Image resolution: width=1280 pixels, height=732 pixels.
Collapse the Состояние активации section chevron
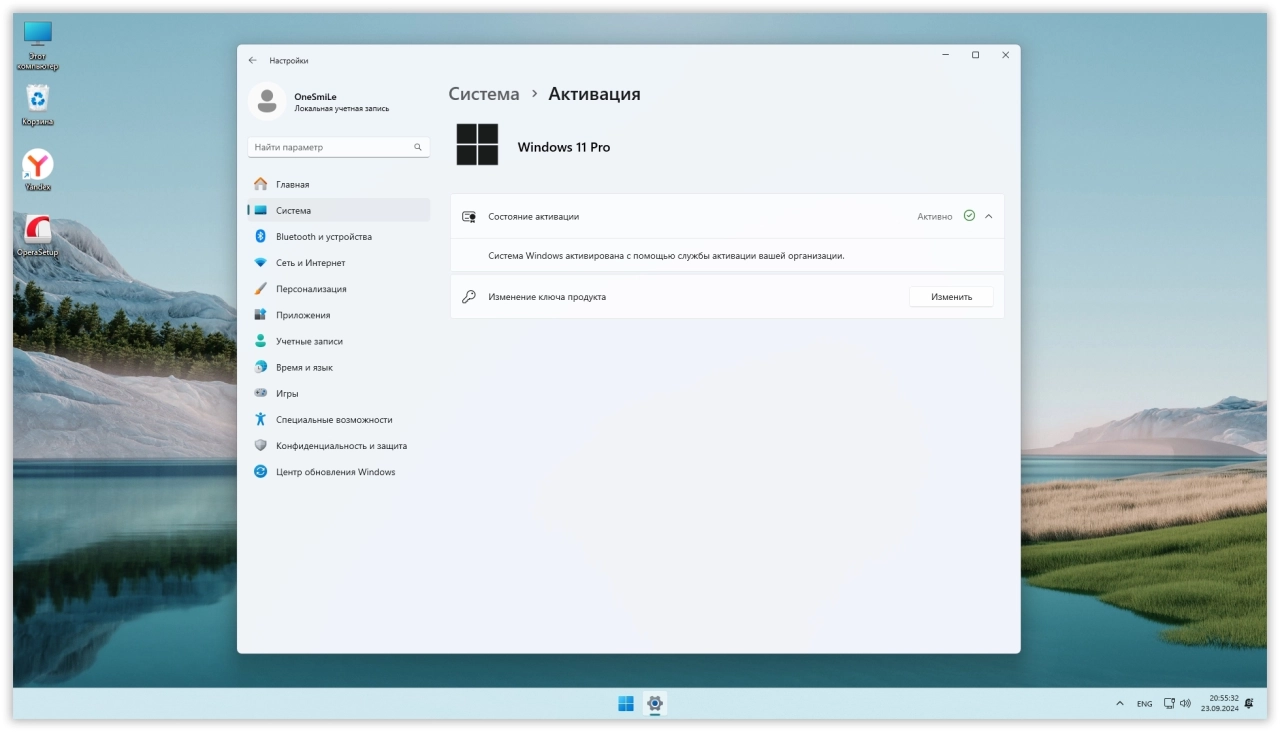[989, 216]
